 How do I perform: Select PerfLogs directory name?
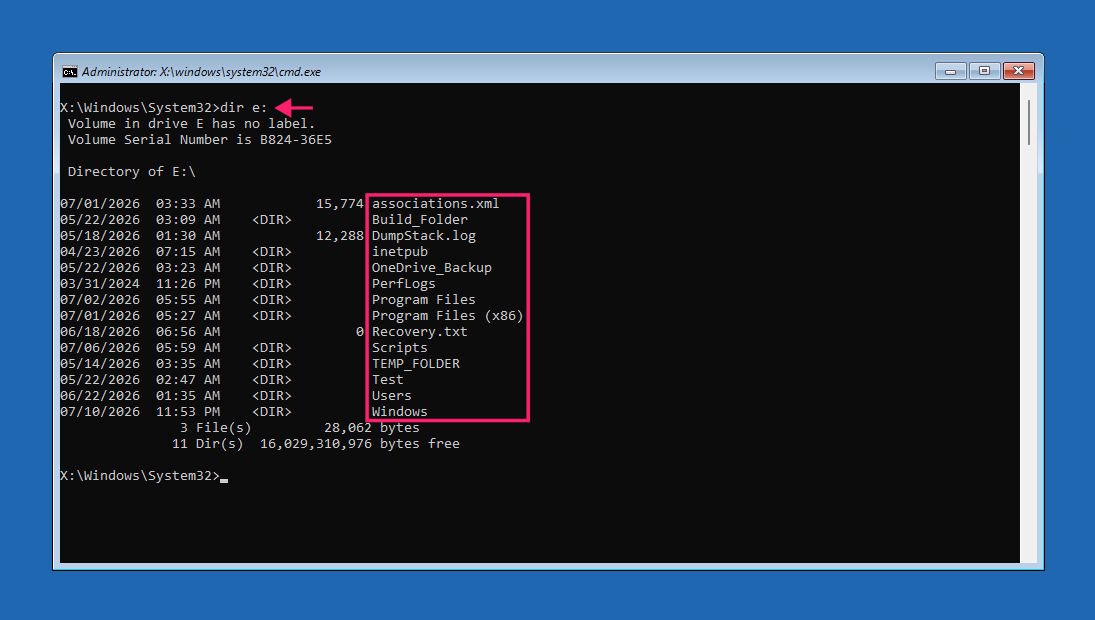click(404, 284)
